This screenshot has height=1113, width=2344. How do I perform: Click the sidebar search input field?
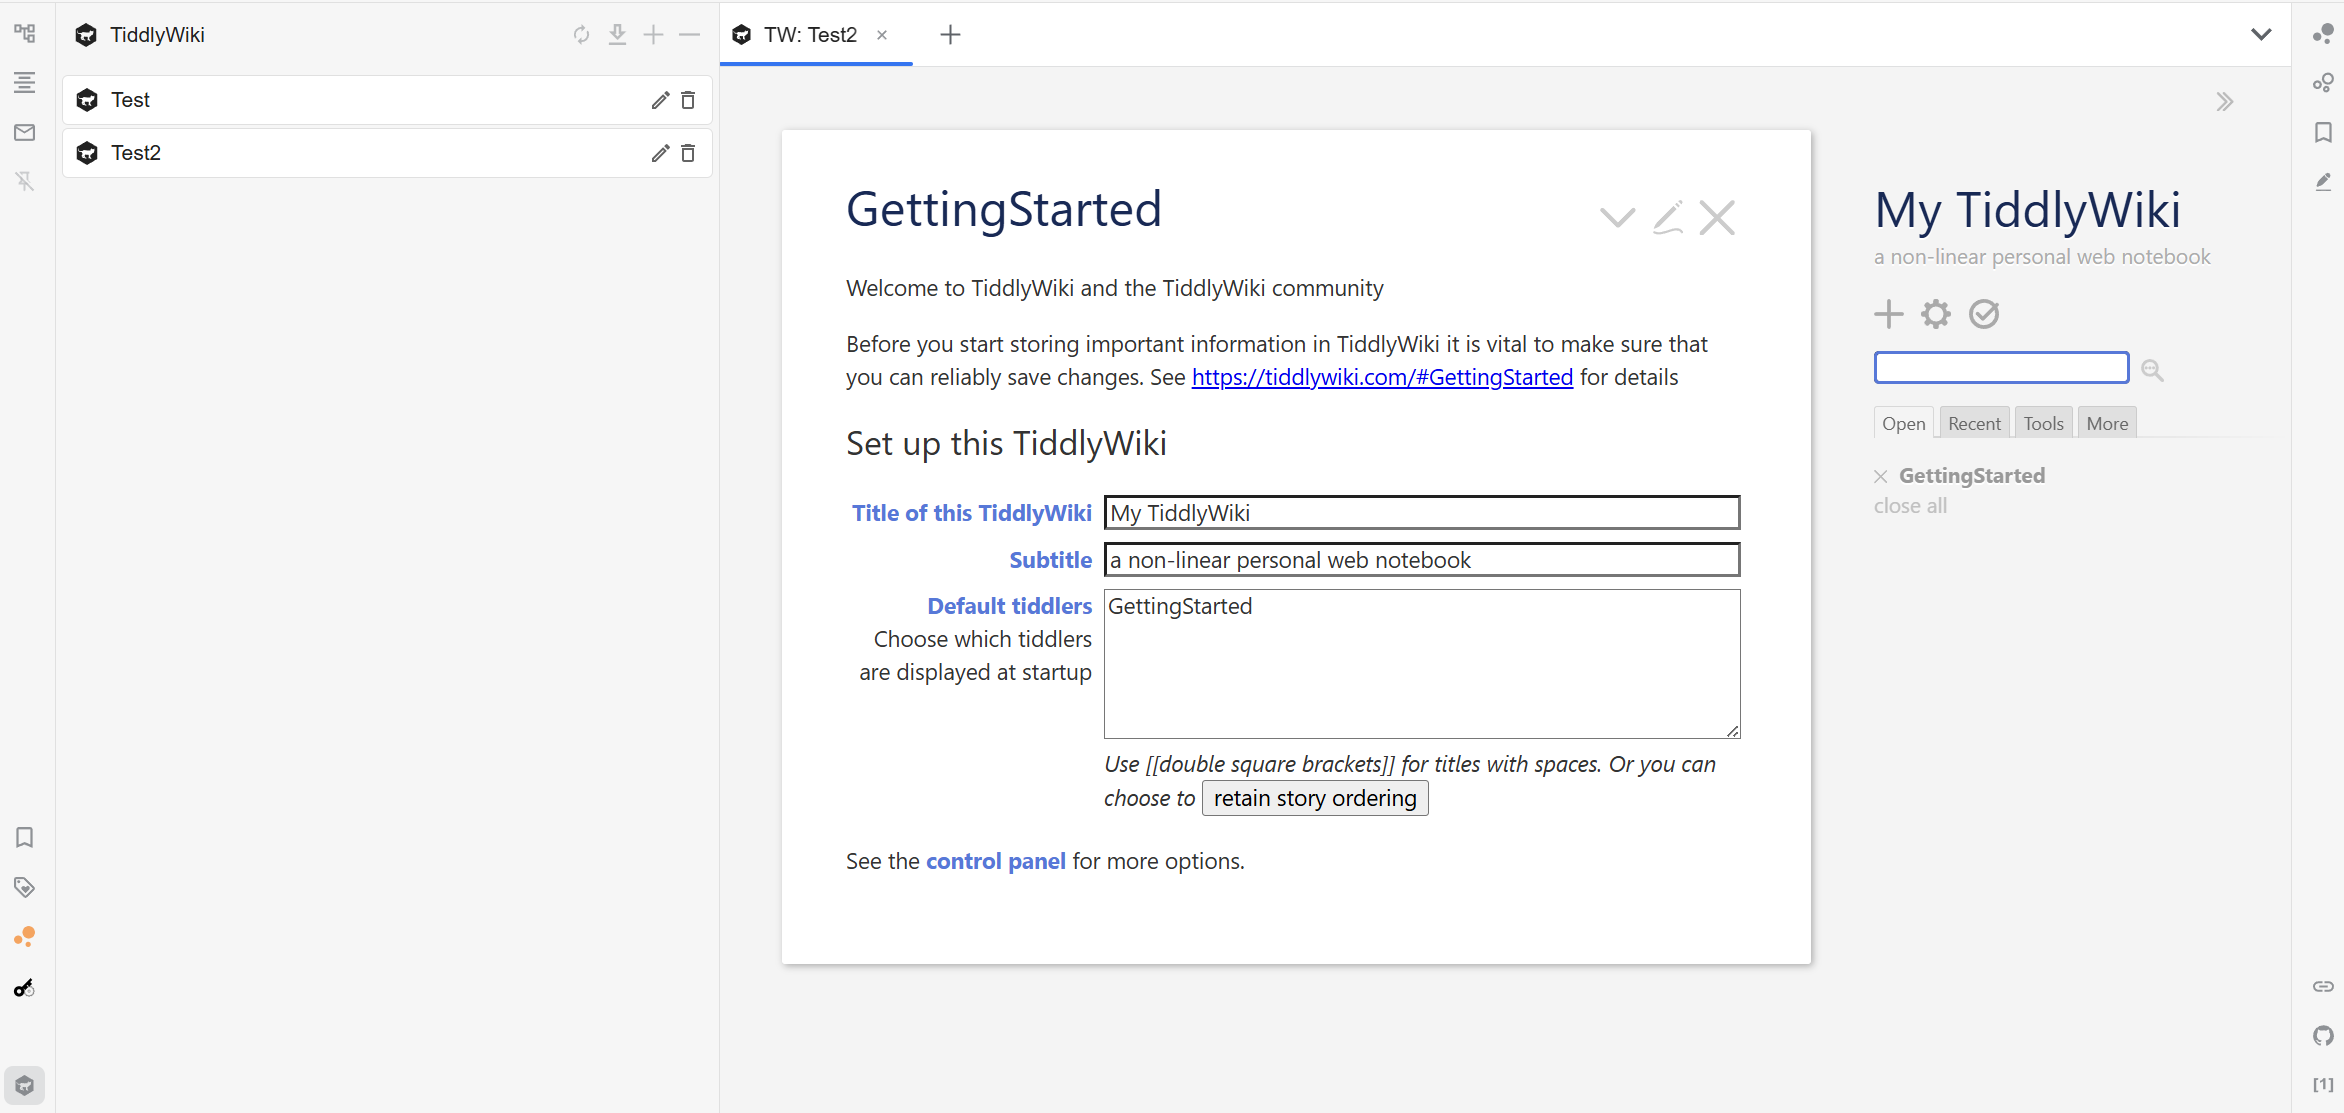(x=2001, y=368)
